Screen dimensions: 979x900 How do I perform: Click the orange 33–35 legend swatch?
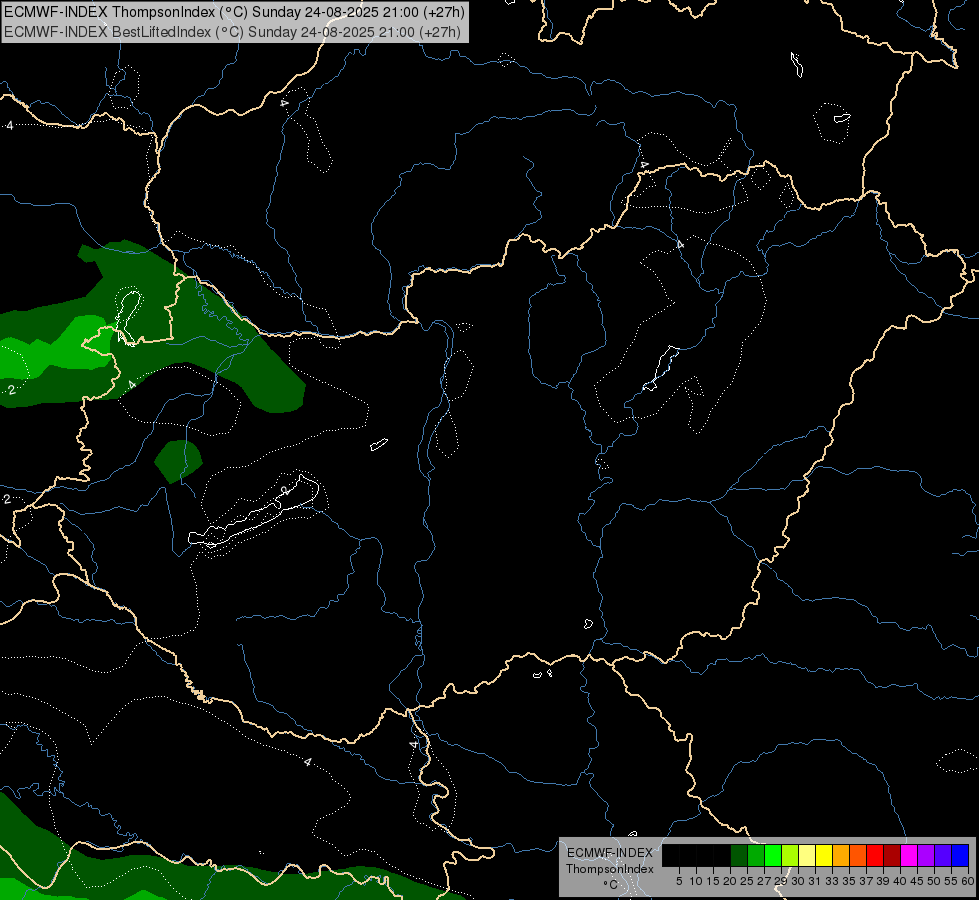click(x=841, y=855)
